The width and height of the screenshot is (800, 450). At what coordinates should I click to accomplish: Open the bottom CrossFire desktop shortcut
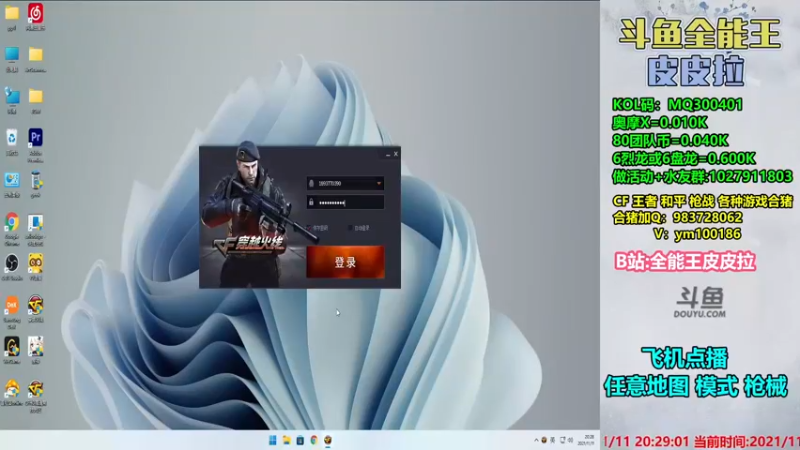35,389
